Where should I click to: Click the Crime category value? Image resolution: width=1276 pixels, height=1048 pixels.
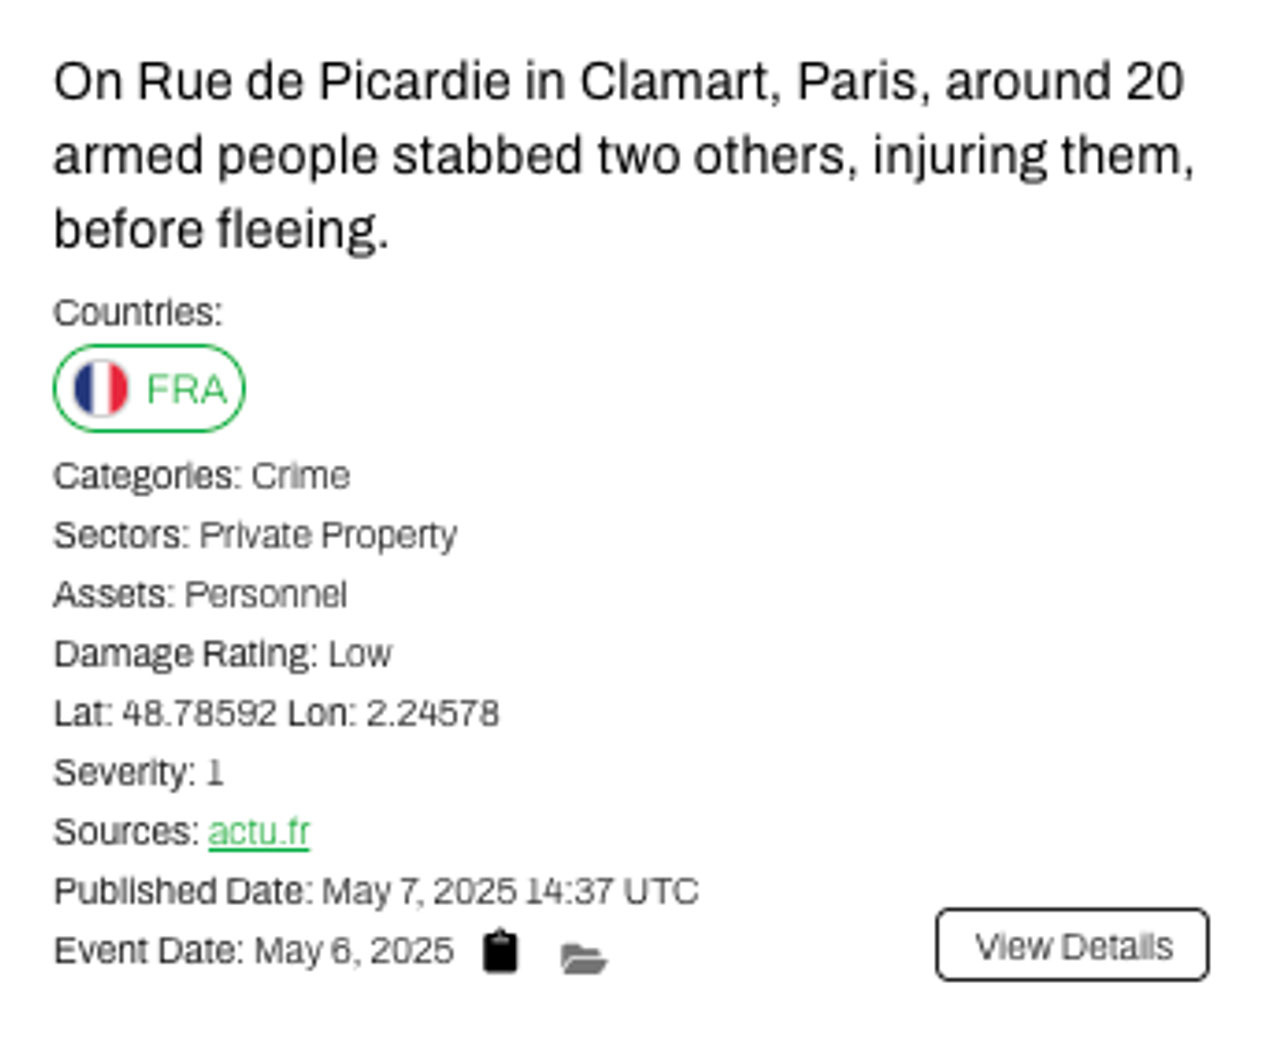[x=300, y=476]
